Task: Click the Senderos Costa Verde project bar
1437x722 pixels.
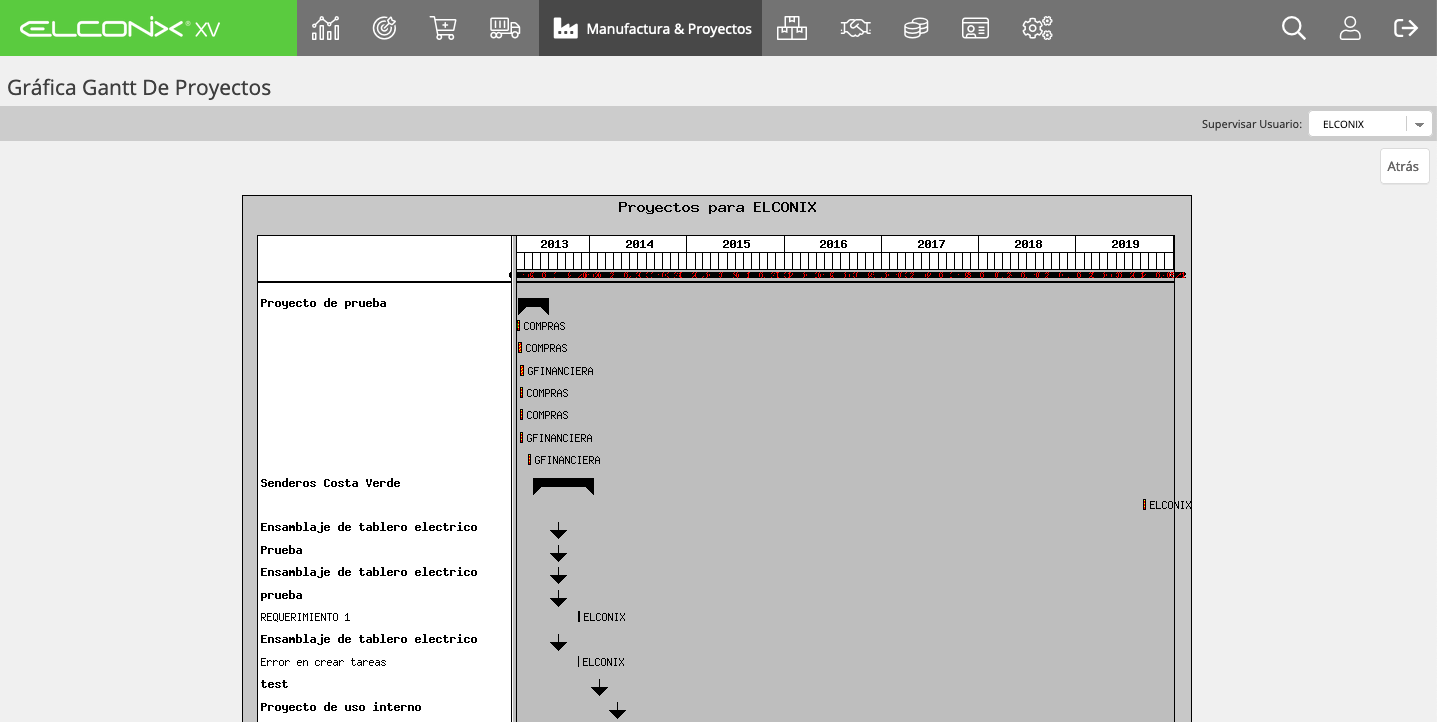Action: point(563,486)
